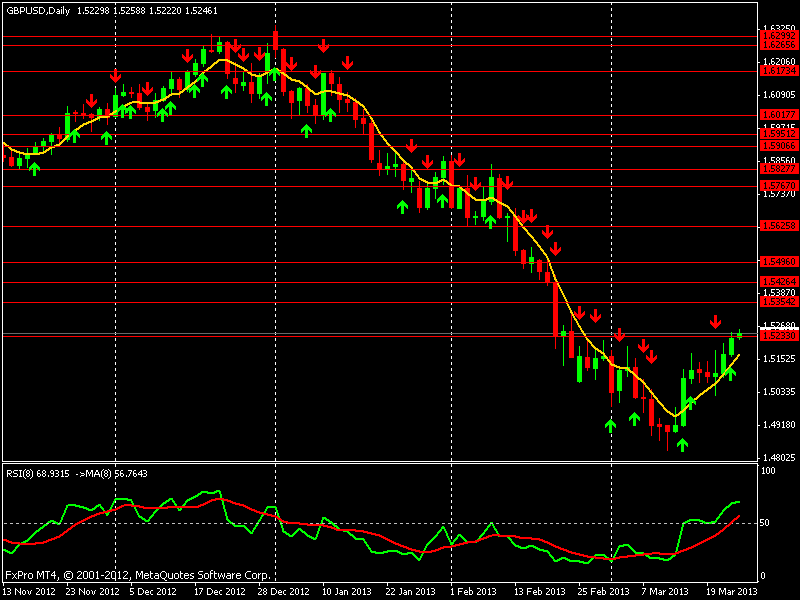Click the 1.50335 price axis value
The width and height of the screenshot is (800, 600).
(x=779, y=392)
